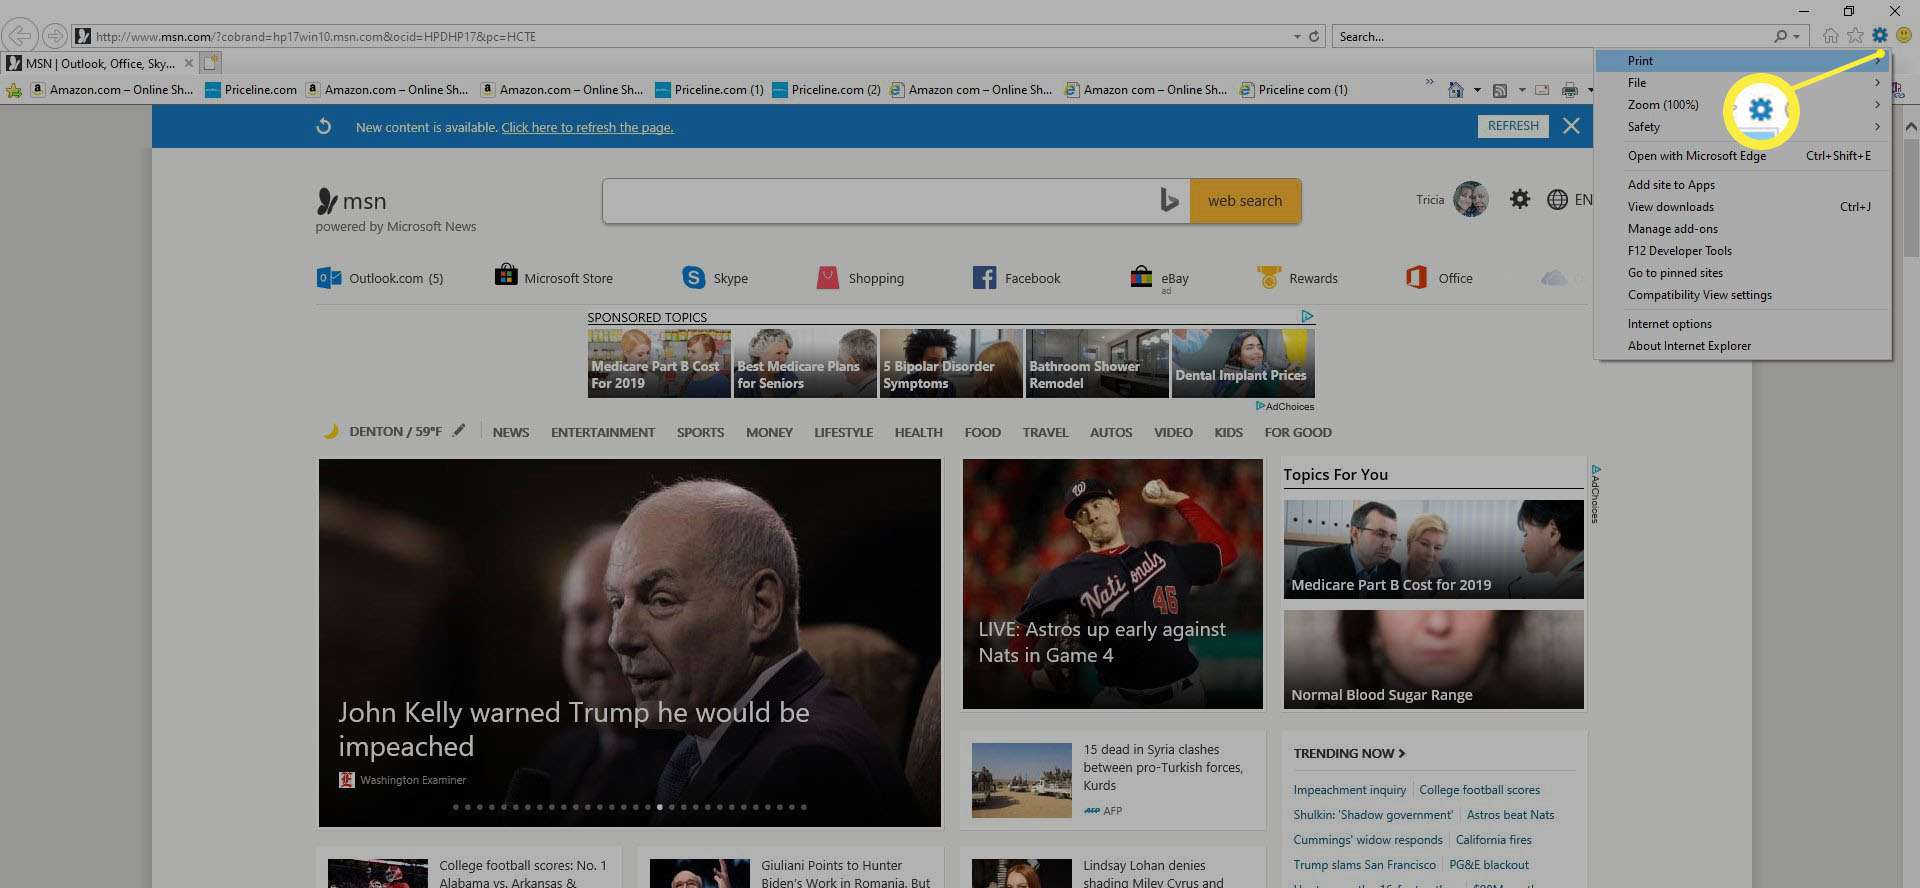Image resolution: width=1920 pixels, height=888 pixels.
Task: Open the command bar Home dropdown arrow
Action: [x=1477, y=90]
